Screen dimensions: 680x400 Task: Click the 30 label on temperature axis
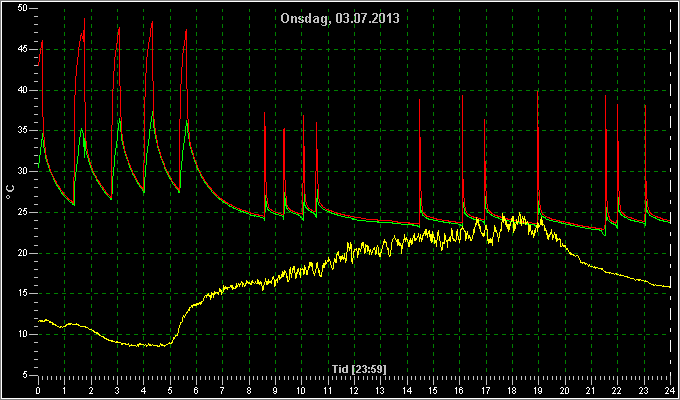[x=23, y=171]
